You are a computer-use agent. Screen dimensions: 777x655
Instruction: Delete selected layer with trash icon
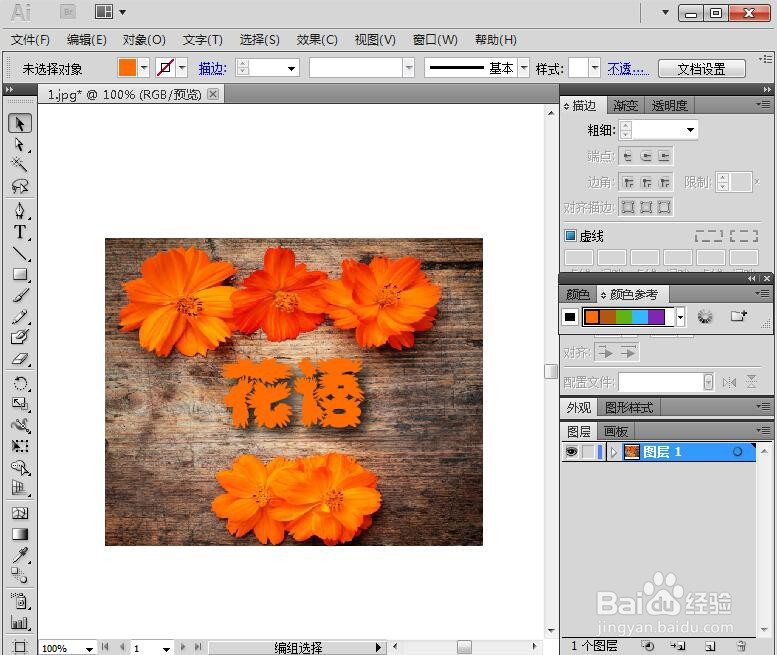[x=741, y=646]
